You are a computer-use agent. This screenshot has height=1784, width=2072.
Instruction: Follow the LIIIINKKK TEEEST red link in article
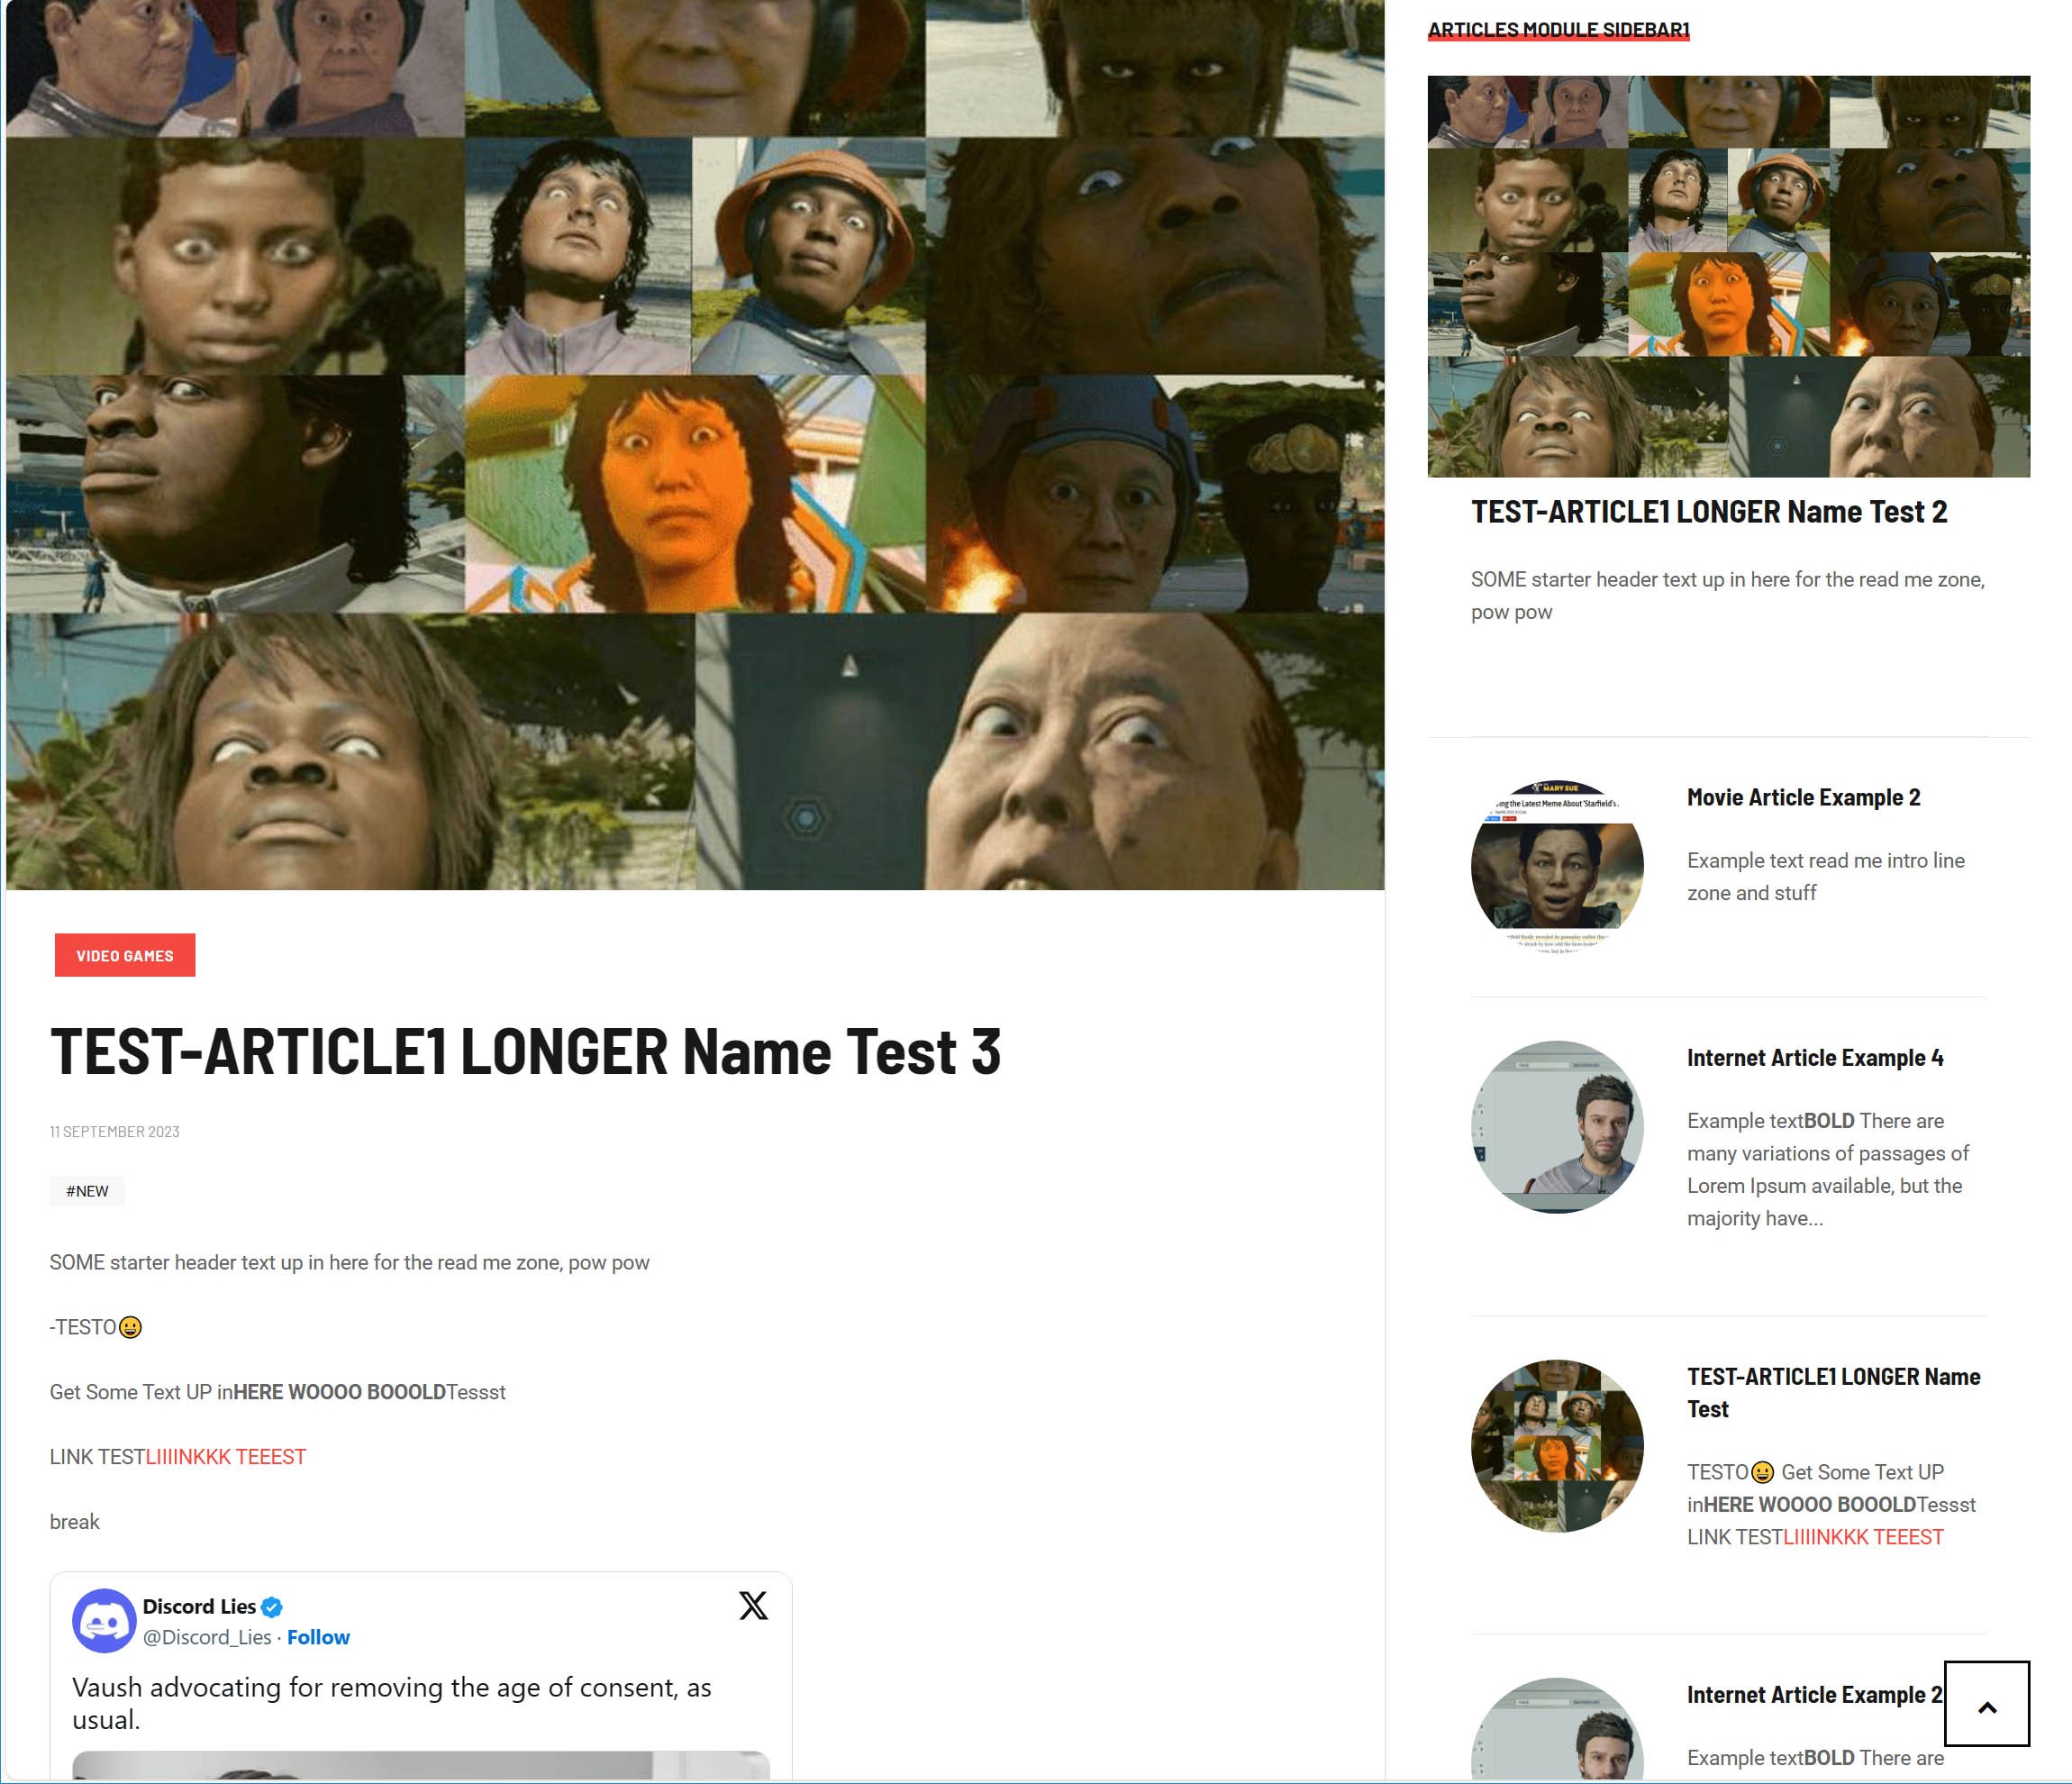click(x=226, y=1457)
